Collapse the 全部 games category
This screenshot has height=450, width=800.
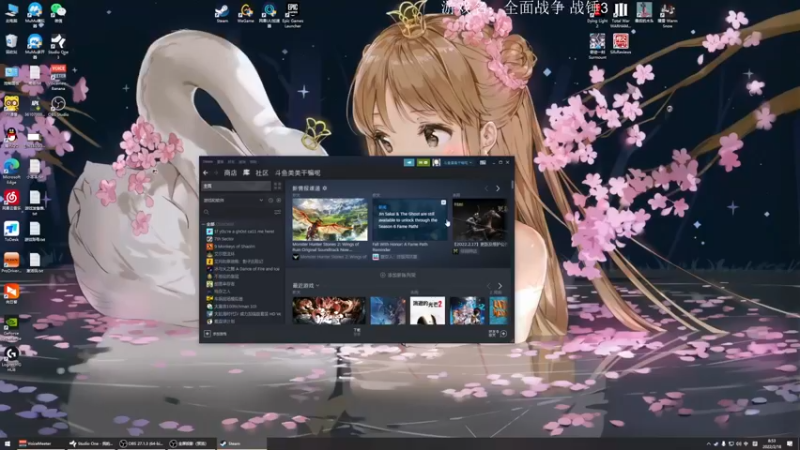click(x=205, y=224)
